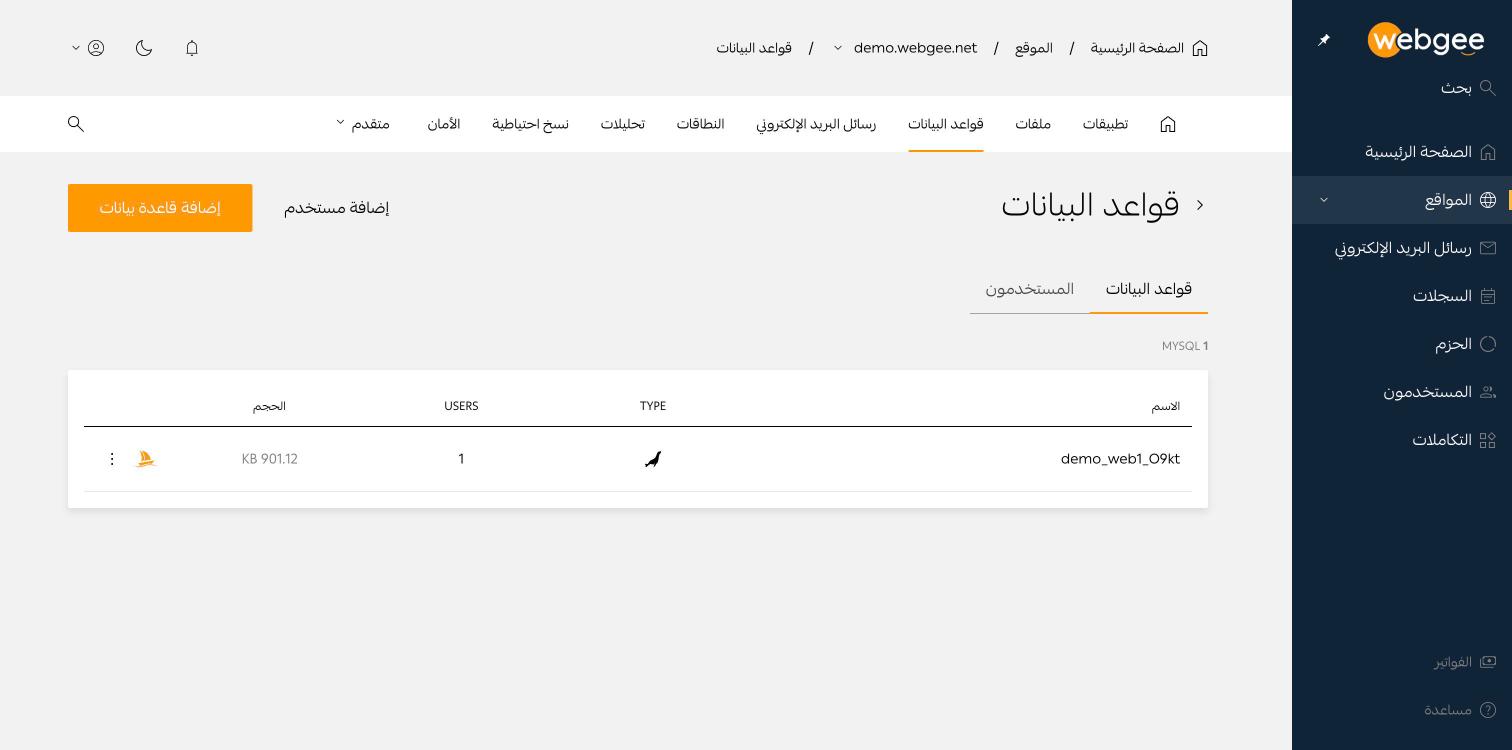Screen dimensions: 1512x750
Task: Go to الموقع breadcrumb link
Action: [1034, 48]
